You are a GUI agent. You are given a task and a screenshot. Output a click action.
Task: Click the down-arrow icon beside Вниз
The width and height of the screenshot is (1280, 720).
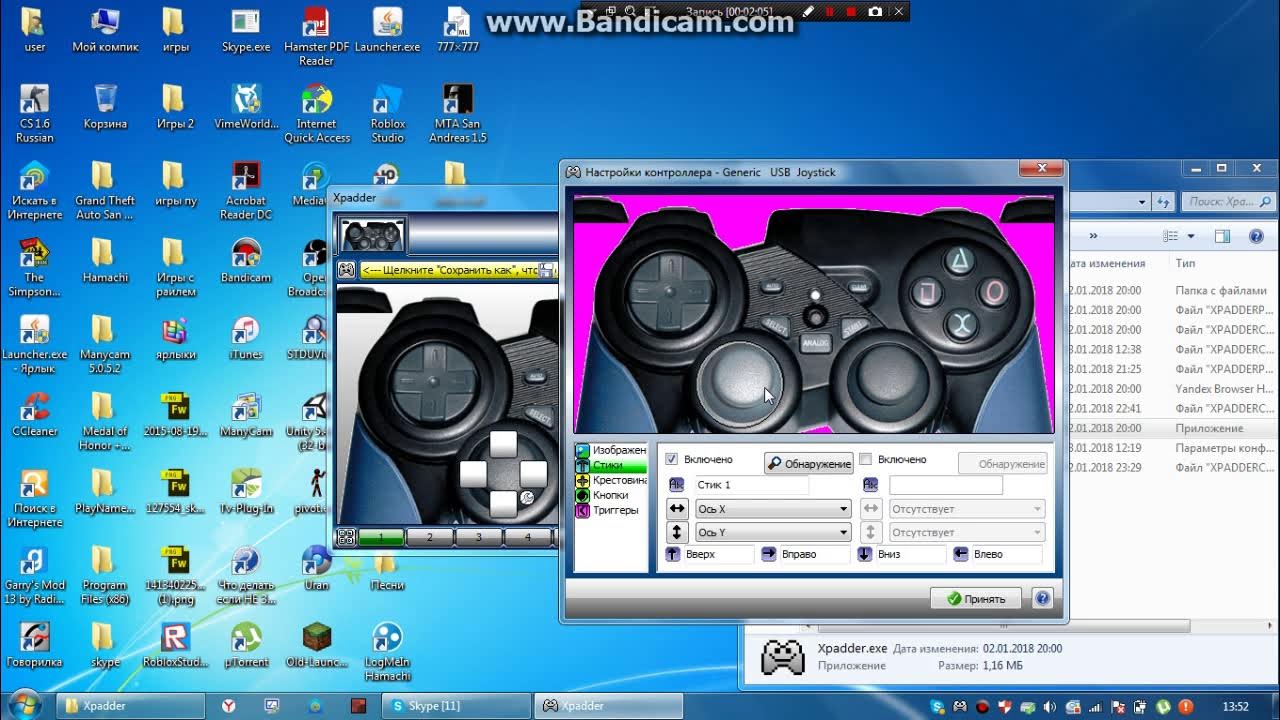865,554
